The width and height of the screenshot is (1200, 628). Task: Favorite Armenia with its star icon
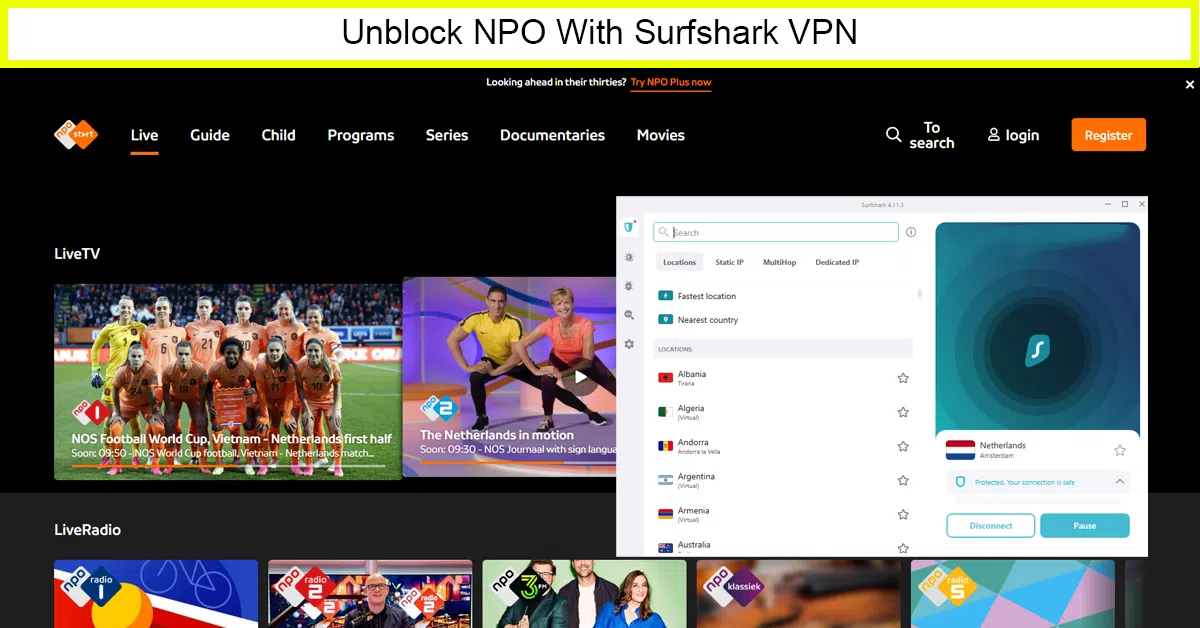pos(903,514)
